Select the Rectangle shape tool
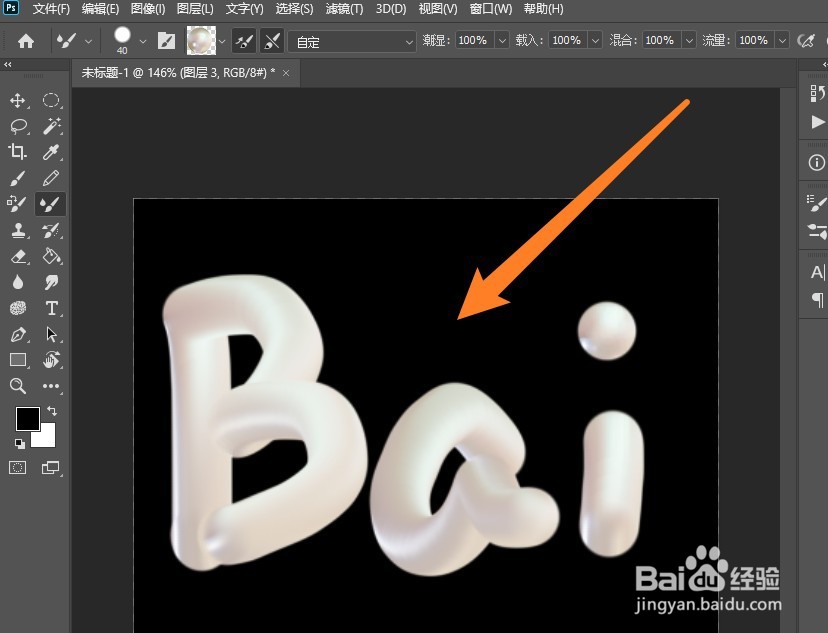Image resolution: width=828 pixels, height=633 pixels. (18, 360)
